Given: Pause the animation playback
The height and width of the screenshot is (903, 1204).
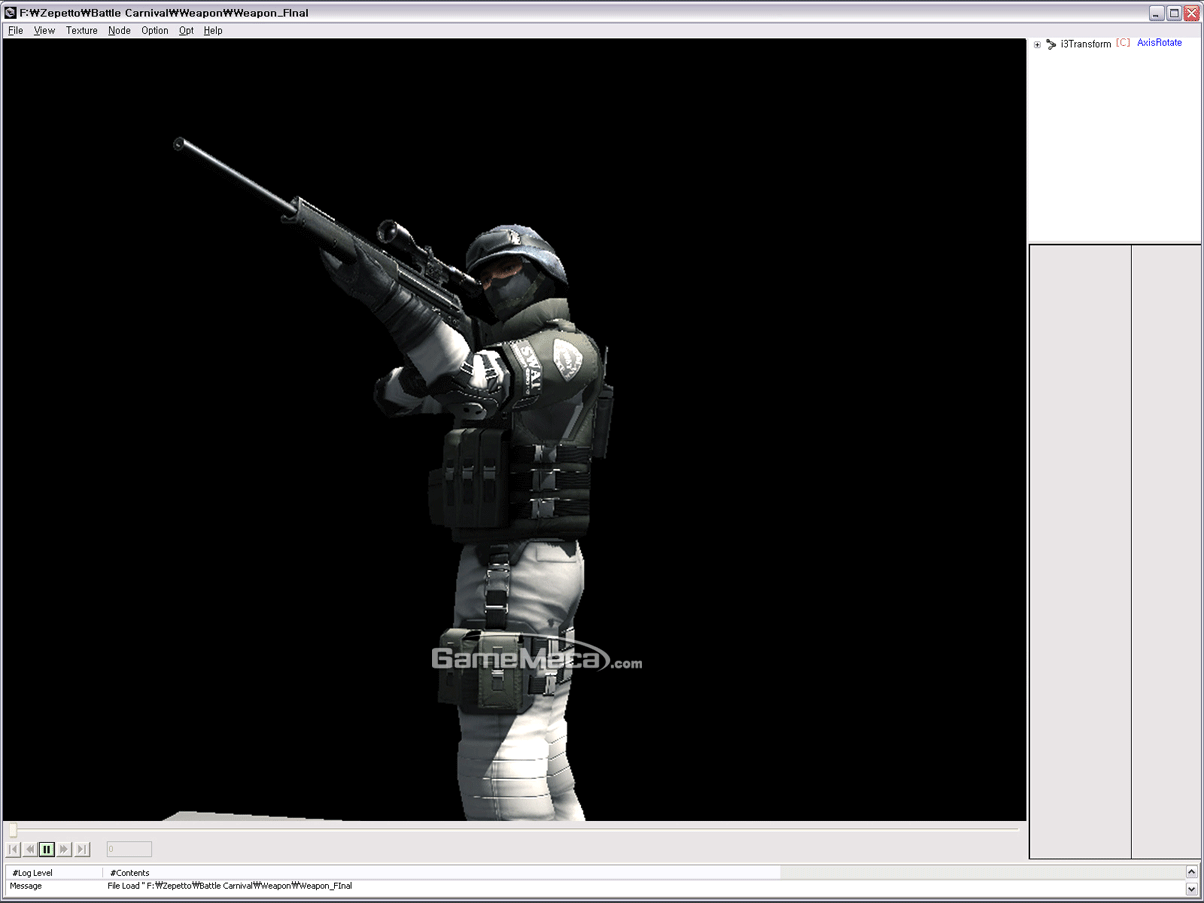Looking at the screenshot, I should pyautogui.click(x=47, y=849).
